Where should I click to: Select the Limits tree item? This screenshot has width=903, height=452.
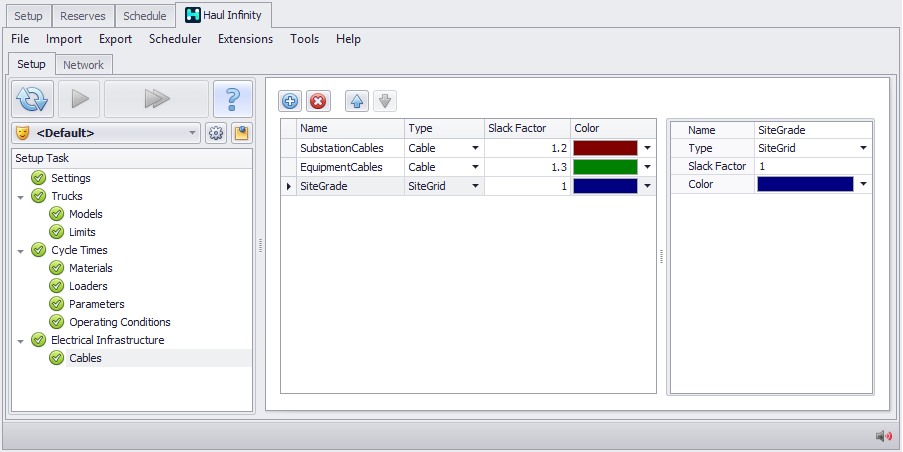(82, 231)
